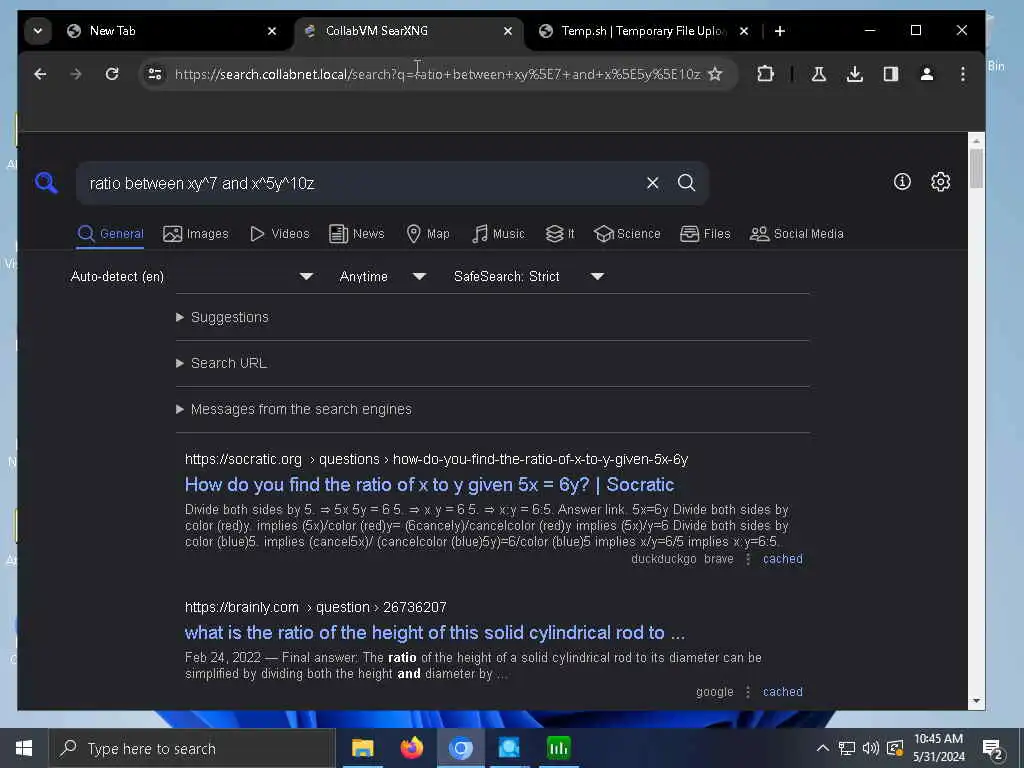
Task: Select the Videos search category
Action: coord(280,234)
